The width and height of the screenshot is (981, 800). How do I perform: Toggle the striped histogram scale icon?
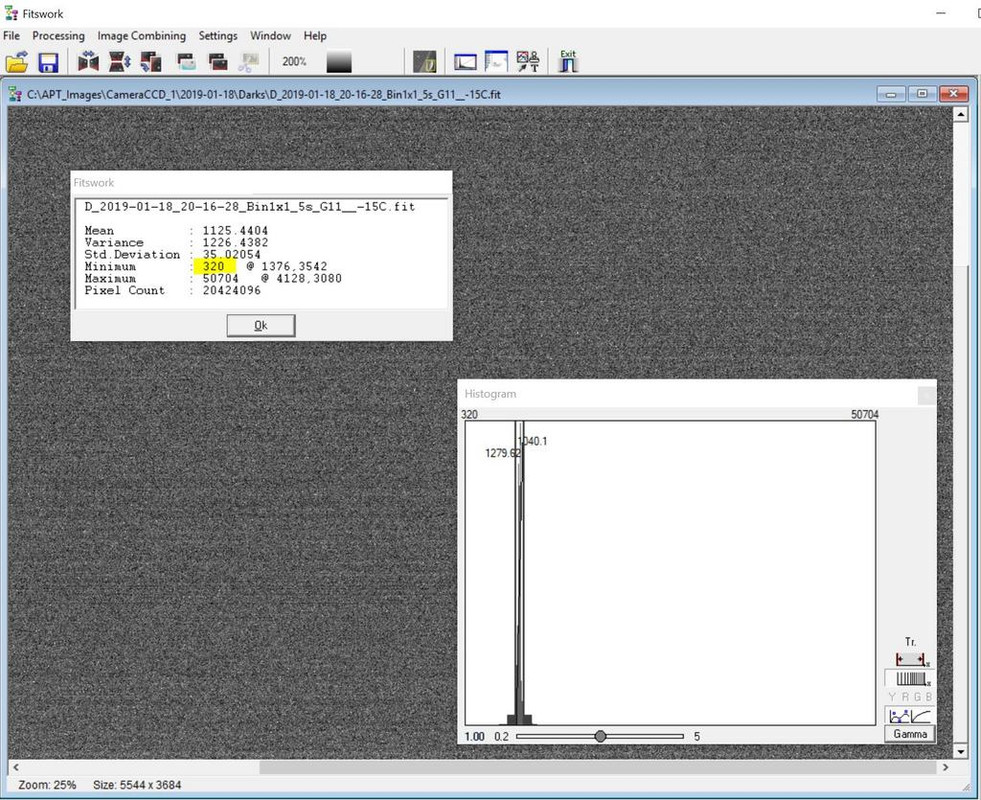(910, 679)
